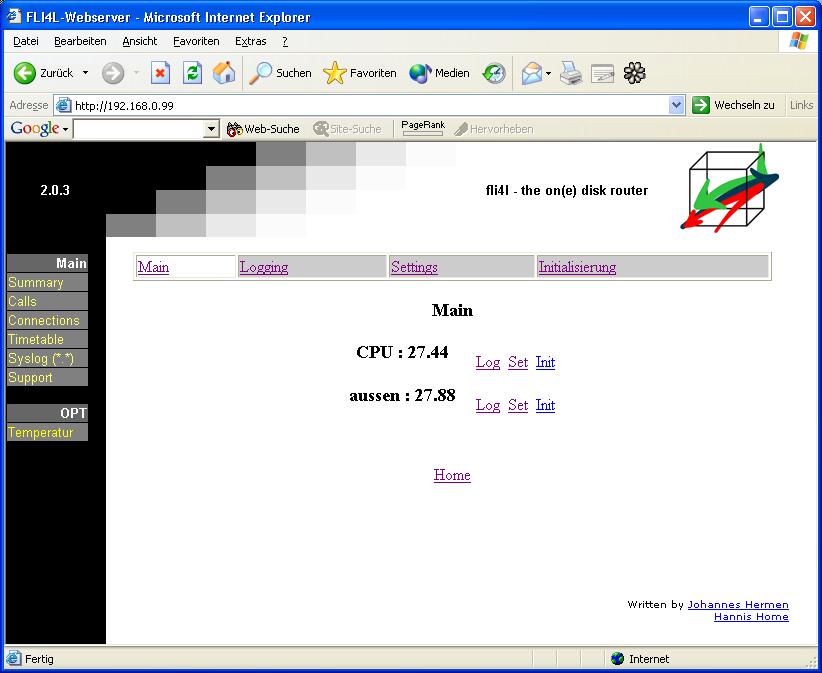Click the Windows flag logo

(799, 41)
